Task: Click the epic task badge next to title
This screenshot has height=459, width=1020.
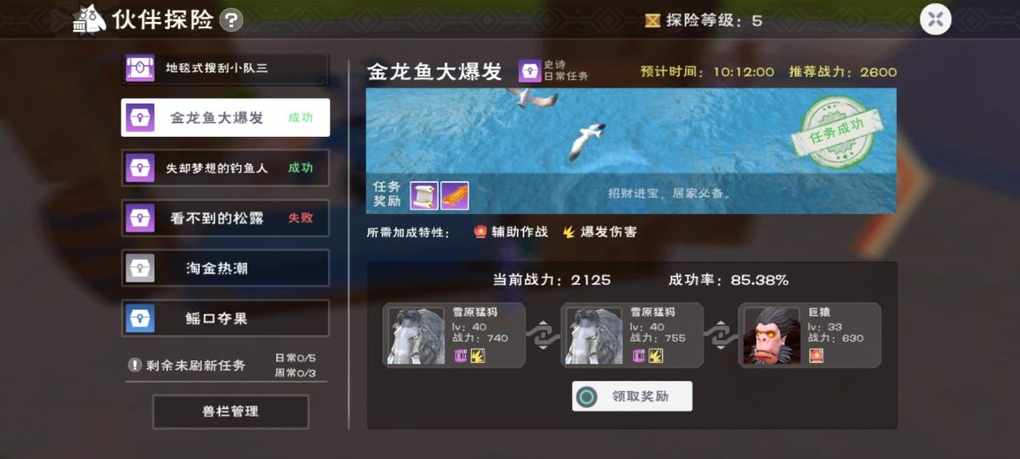Action: [x=530, y=71]
